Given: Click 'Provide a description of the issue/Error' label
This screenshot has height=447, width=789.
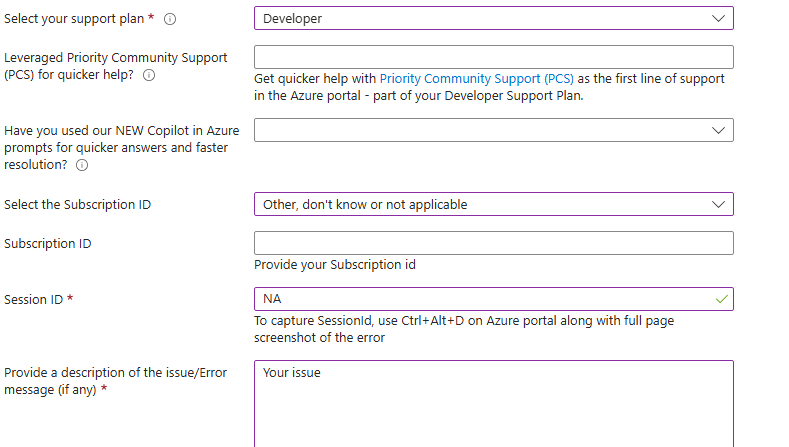Looking at the screenshot, I should 115,381.
